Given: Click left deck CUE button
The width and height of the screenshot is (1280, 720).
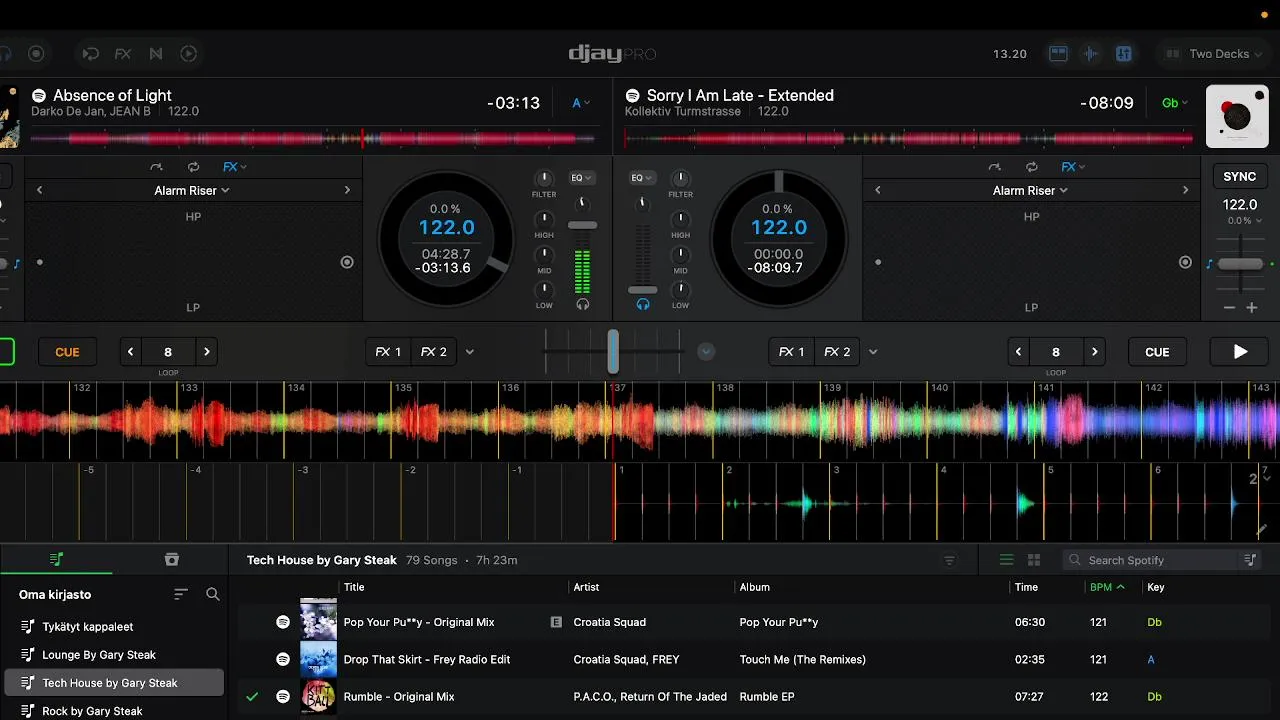Looking at the screenshot, I should coord(67,352).
